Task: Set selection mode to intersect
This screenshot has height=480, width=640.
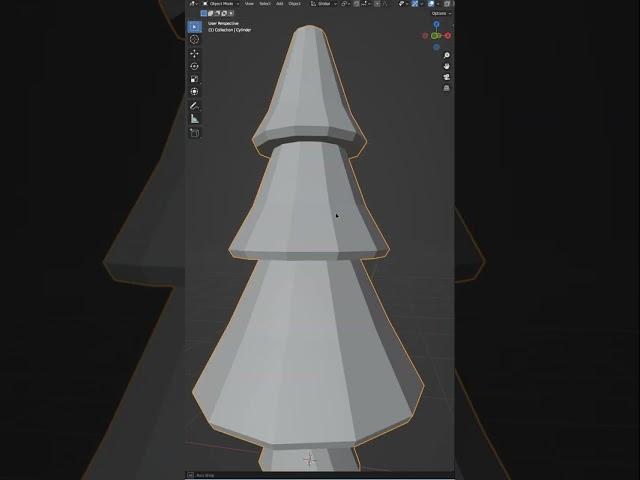Action: [x=231, y=13]
